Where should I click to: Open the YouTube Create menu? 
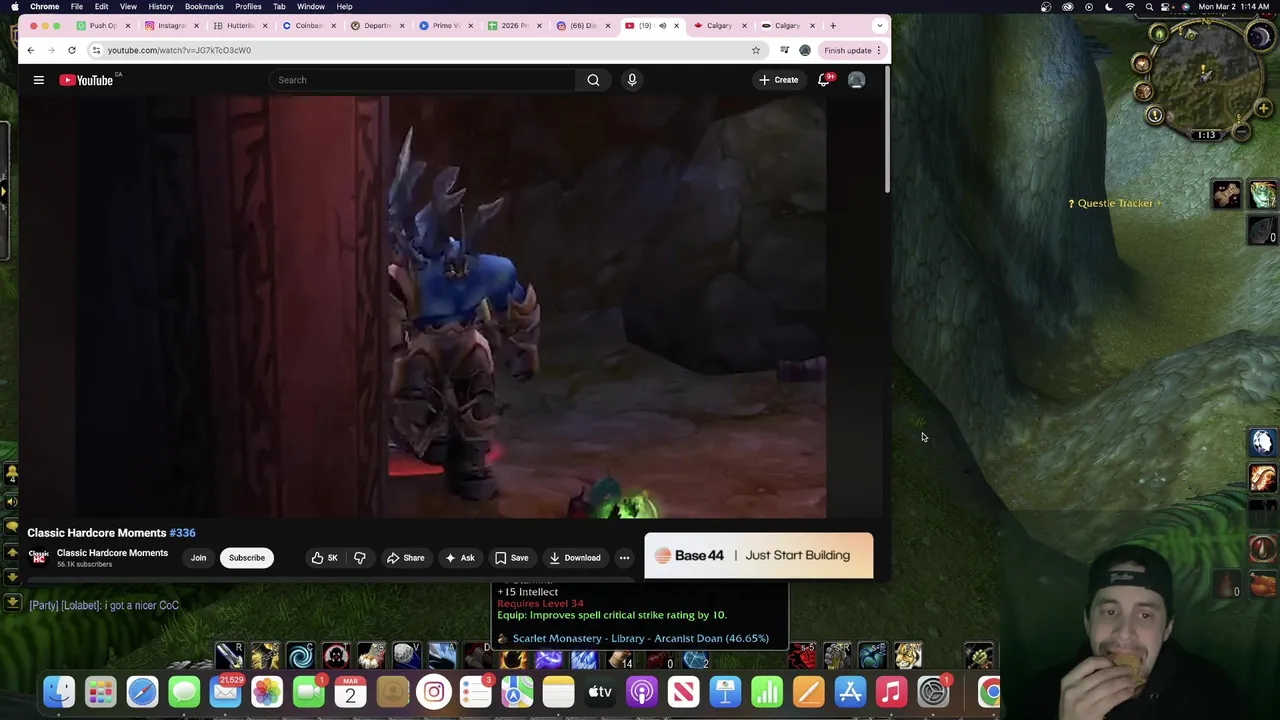tap(779, 80)
